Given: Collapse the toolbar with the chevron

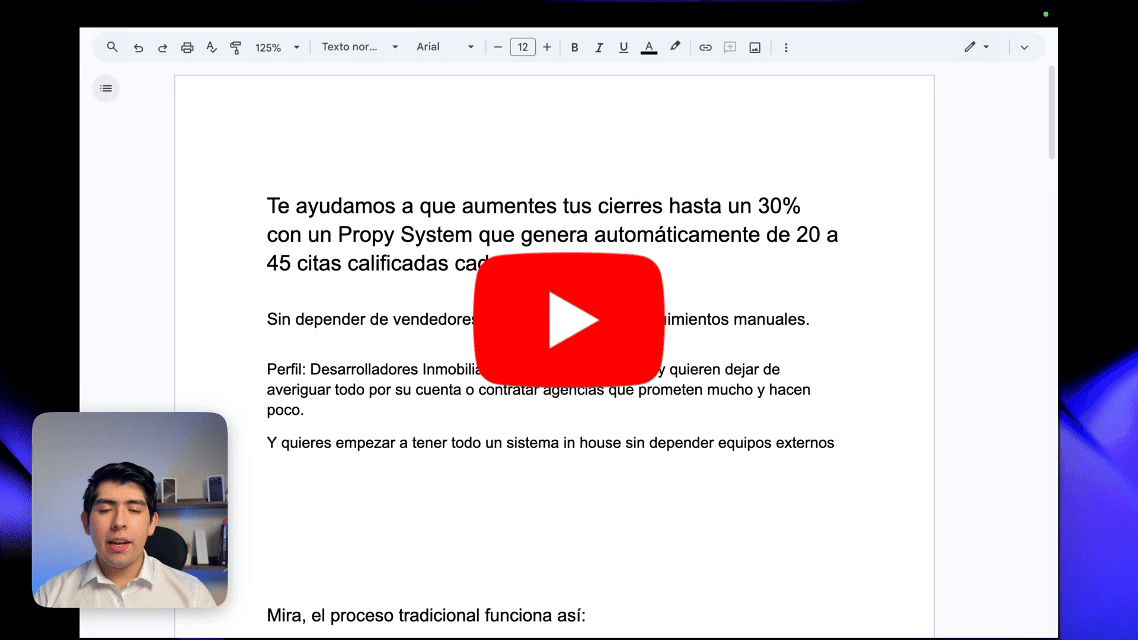Looking at the screenshot, I should click(1024, 47).
